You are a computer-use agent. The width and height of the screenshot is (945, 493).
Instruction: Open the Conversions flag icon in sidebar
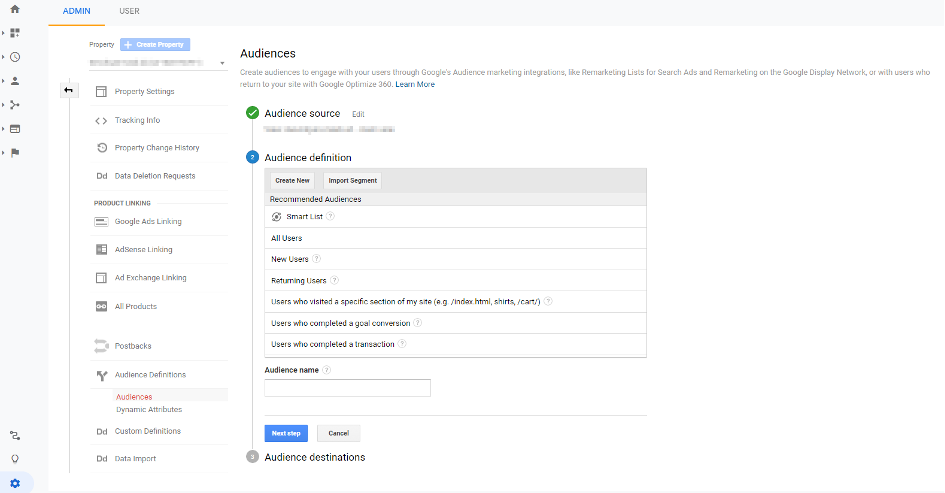point(14,153)
